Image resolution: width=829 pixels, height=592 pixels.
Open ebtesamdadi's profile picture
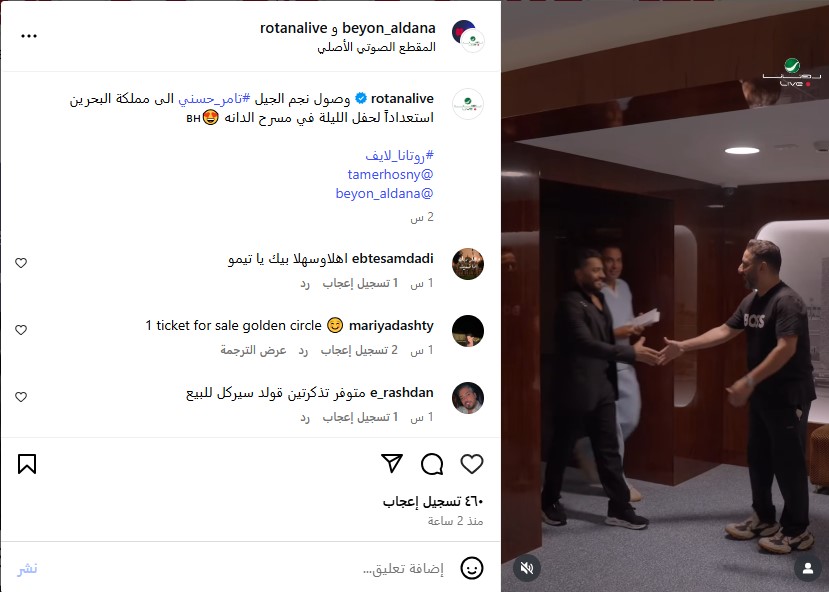click(468, 263)
